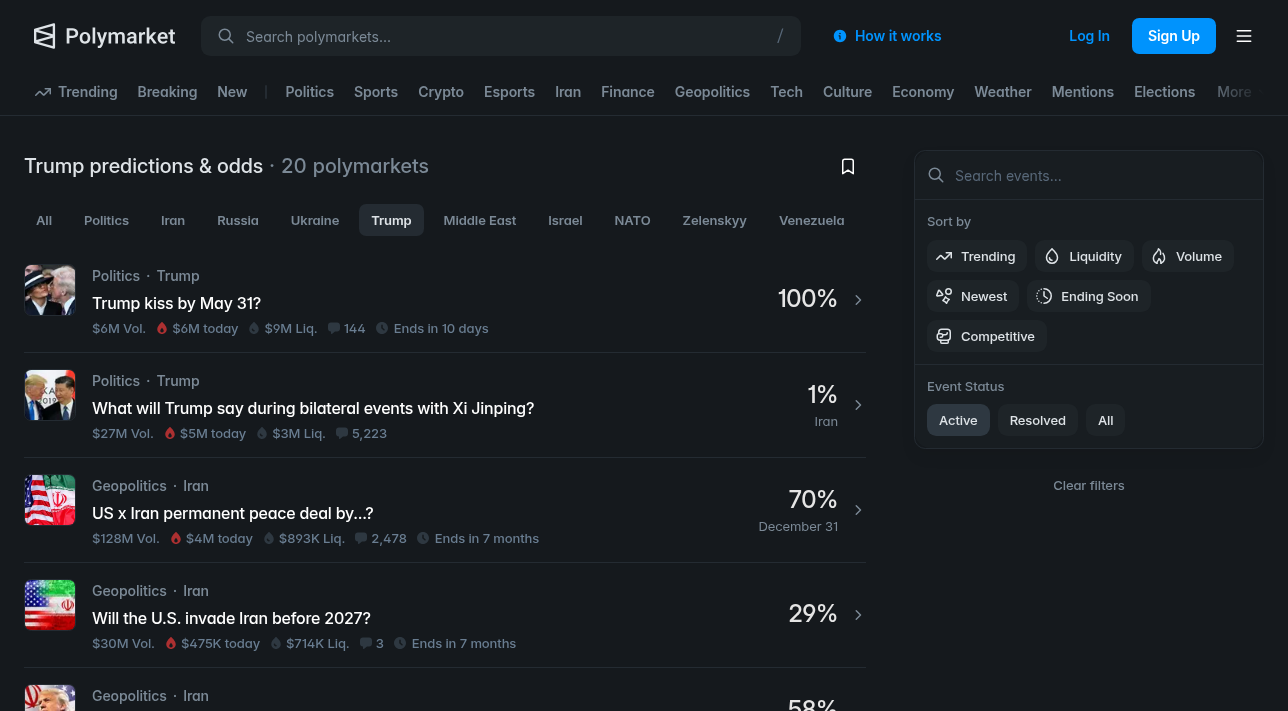Select the Middle East topic tab
The width and height of the screenshot is (1288, 711).
click(480, 220)
